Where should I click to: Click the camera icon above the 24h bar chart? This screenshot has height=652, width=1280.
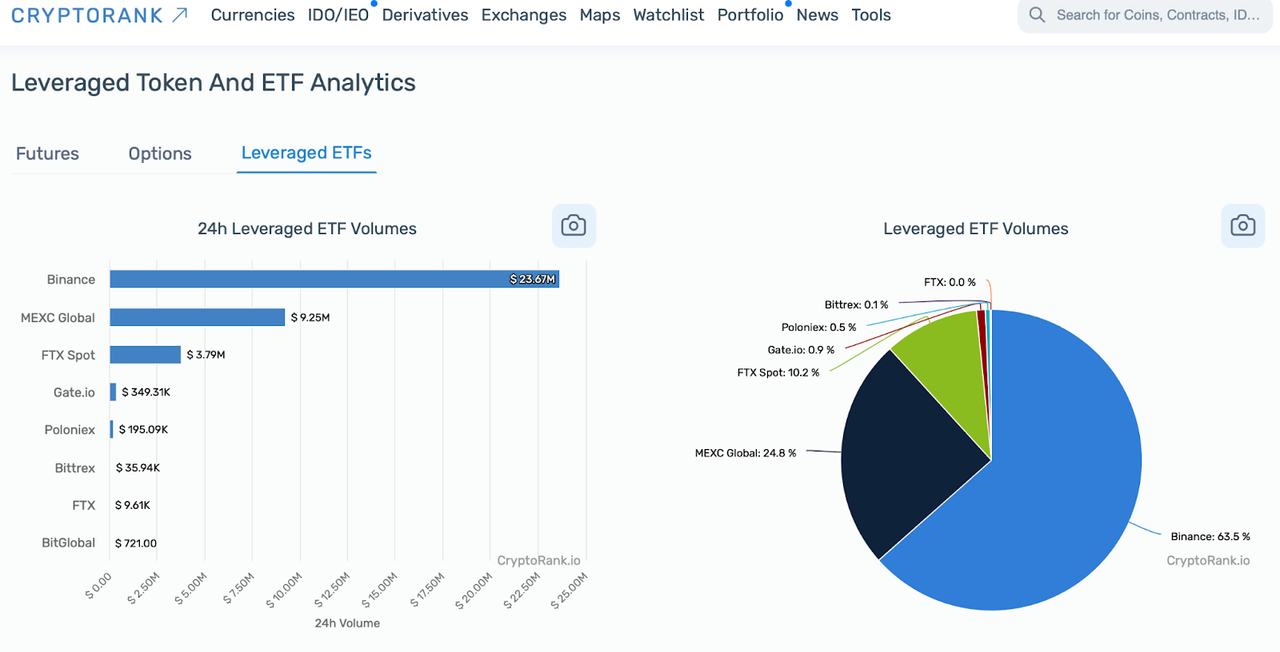pos(573,225)
